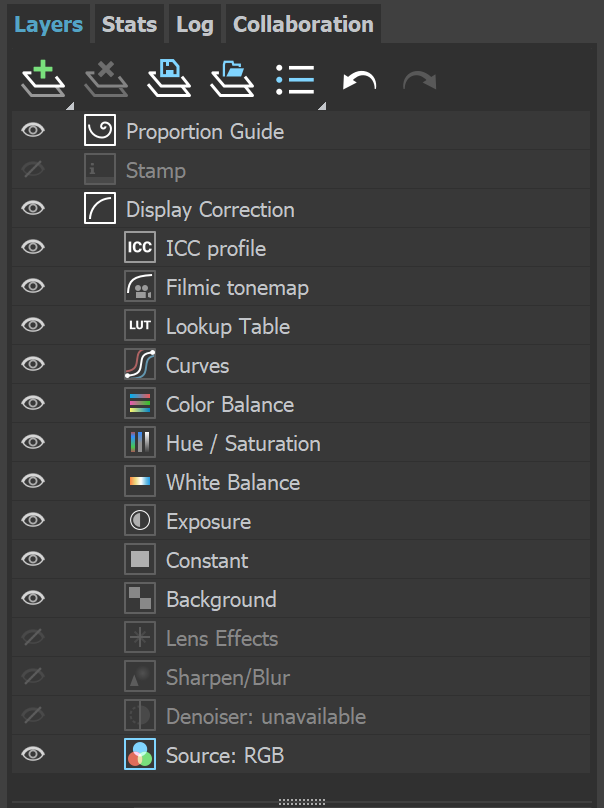Select the Exposure layer name
Image resolution: width=604 pixels, height=808 pixels.
(208, 521)
